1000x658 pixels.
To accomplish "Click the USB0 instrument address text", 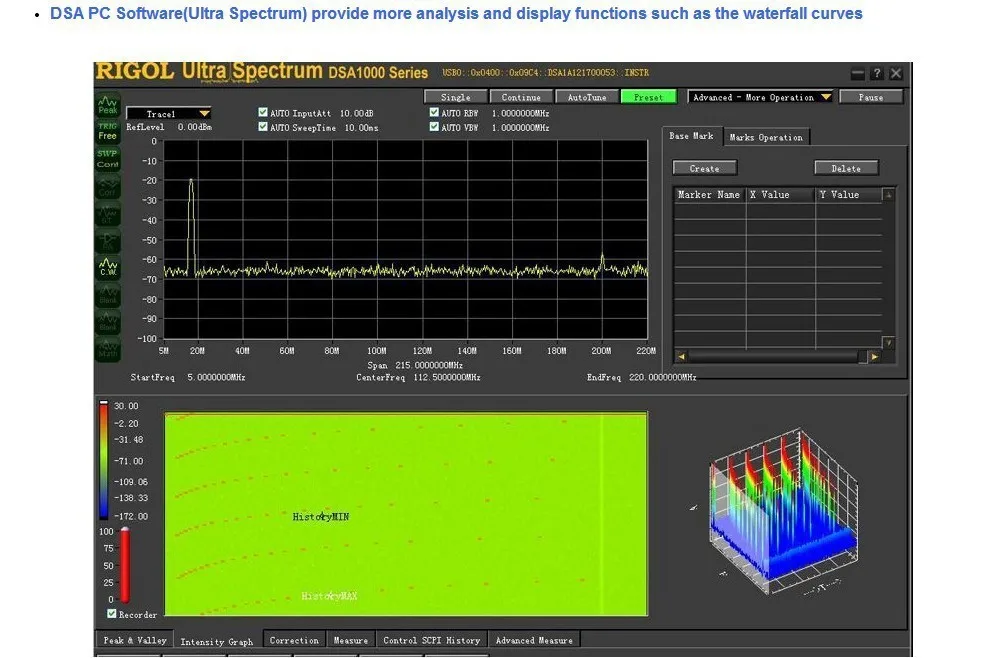I will pyautogui.click(x=546, y=73).
